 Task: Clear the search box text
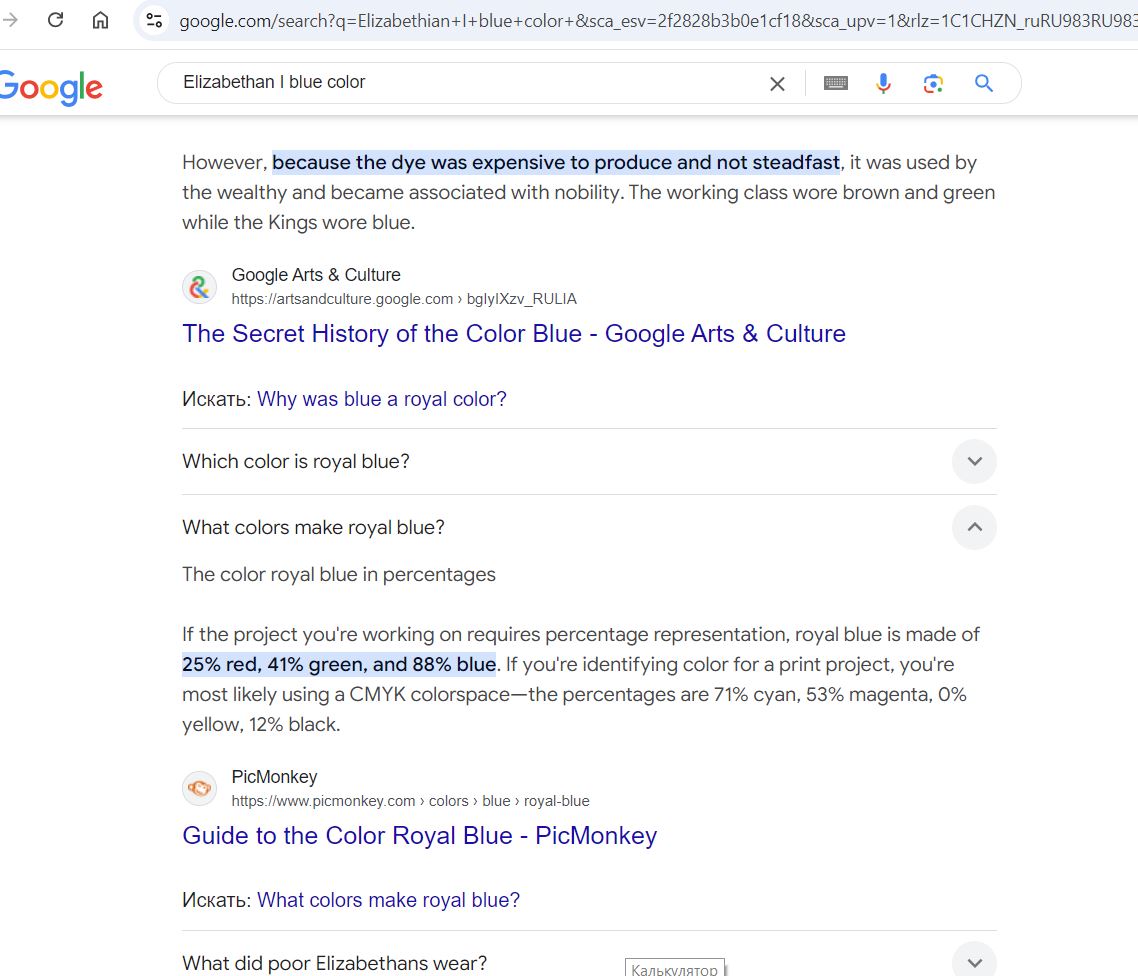pos(777,84)
